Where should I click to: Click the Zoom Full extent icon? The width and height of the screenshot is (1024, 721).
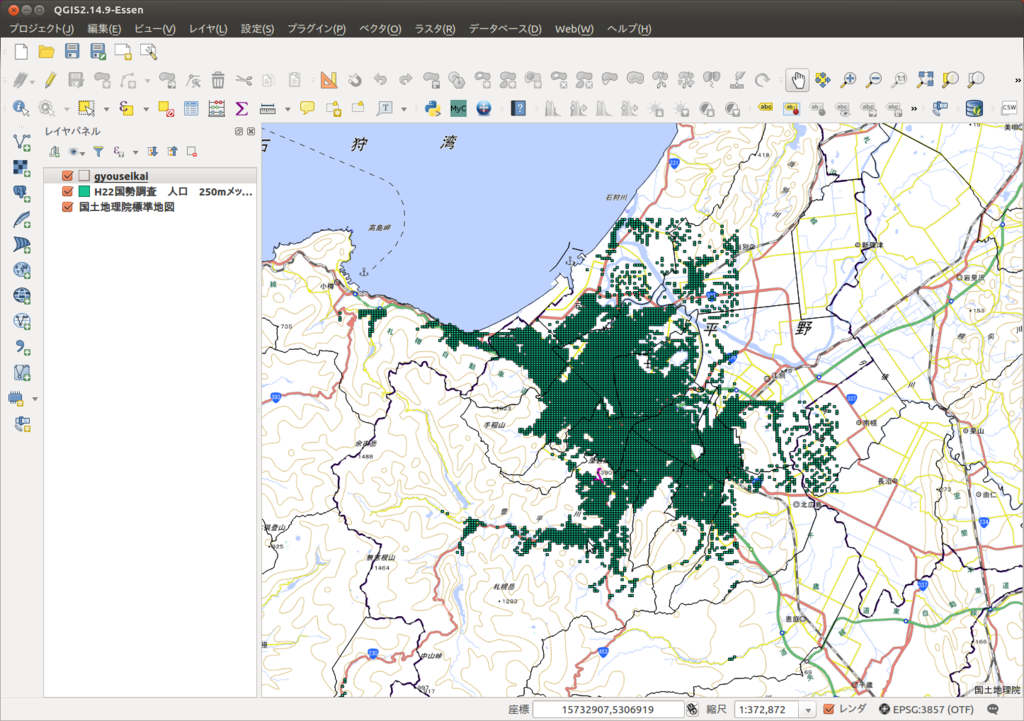coord(925,80)
